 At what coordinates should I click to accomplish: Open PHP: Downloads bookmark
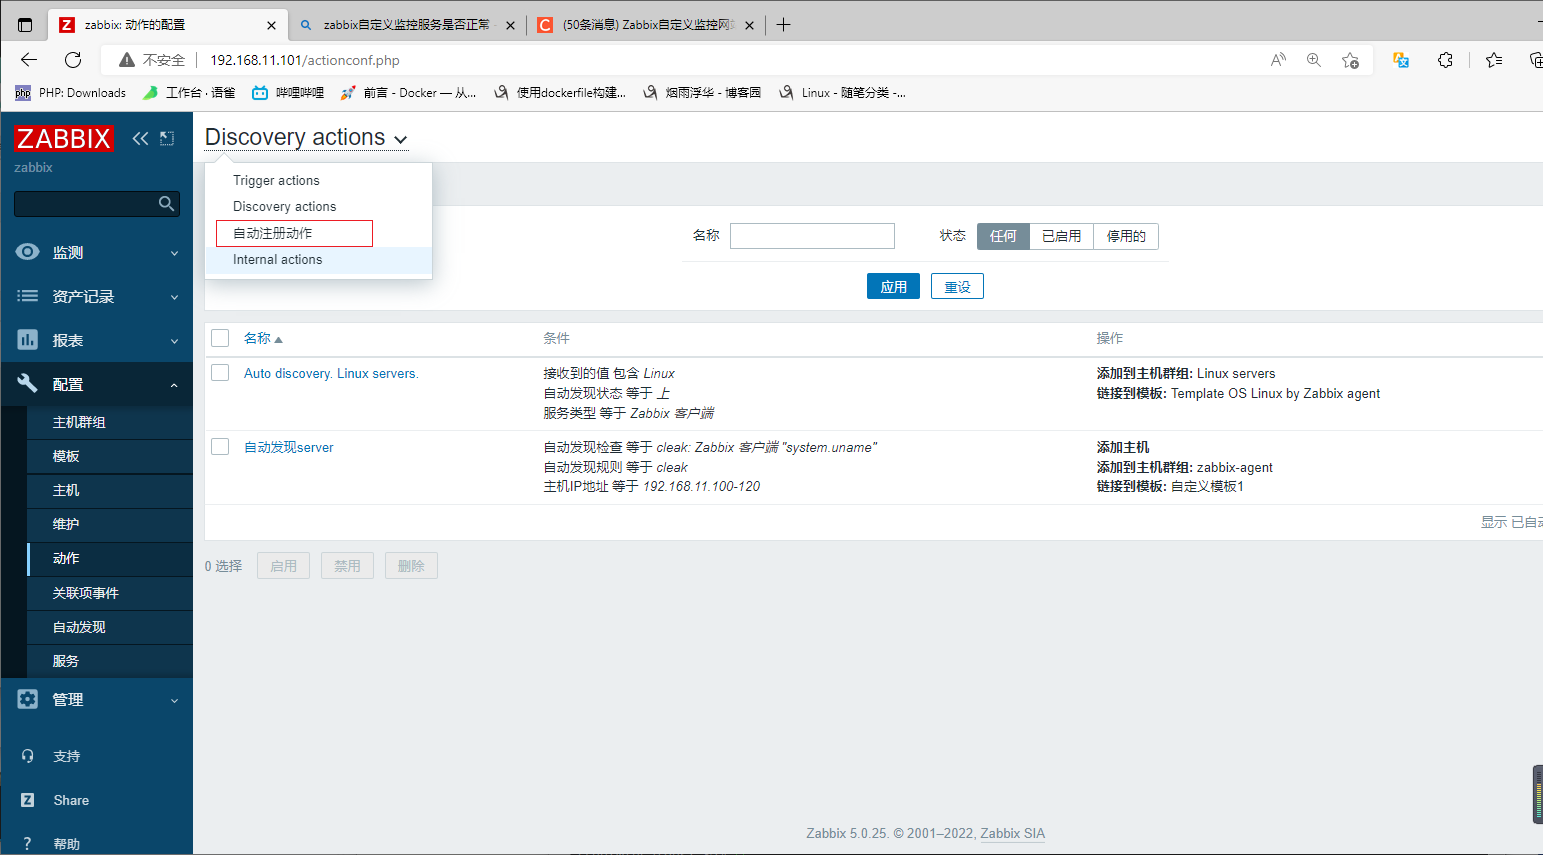point(71,93)
